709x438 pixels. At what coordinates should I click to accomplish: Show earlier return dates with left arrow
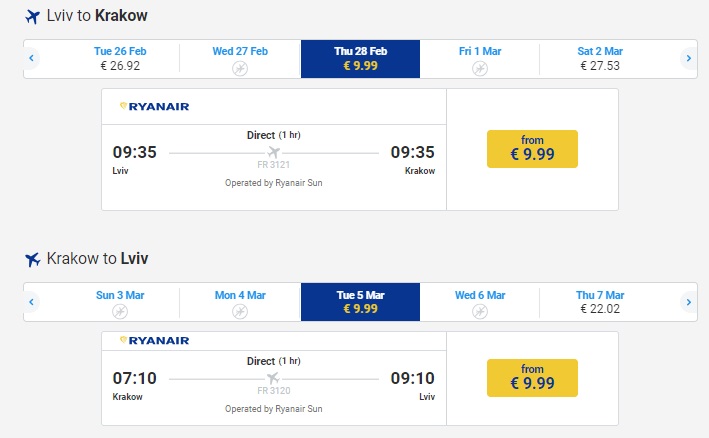[x=32, y=301]
